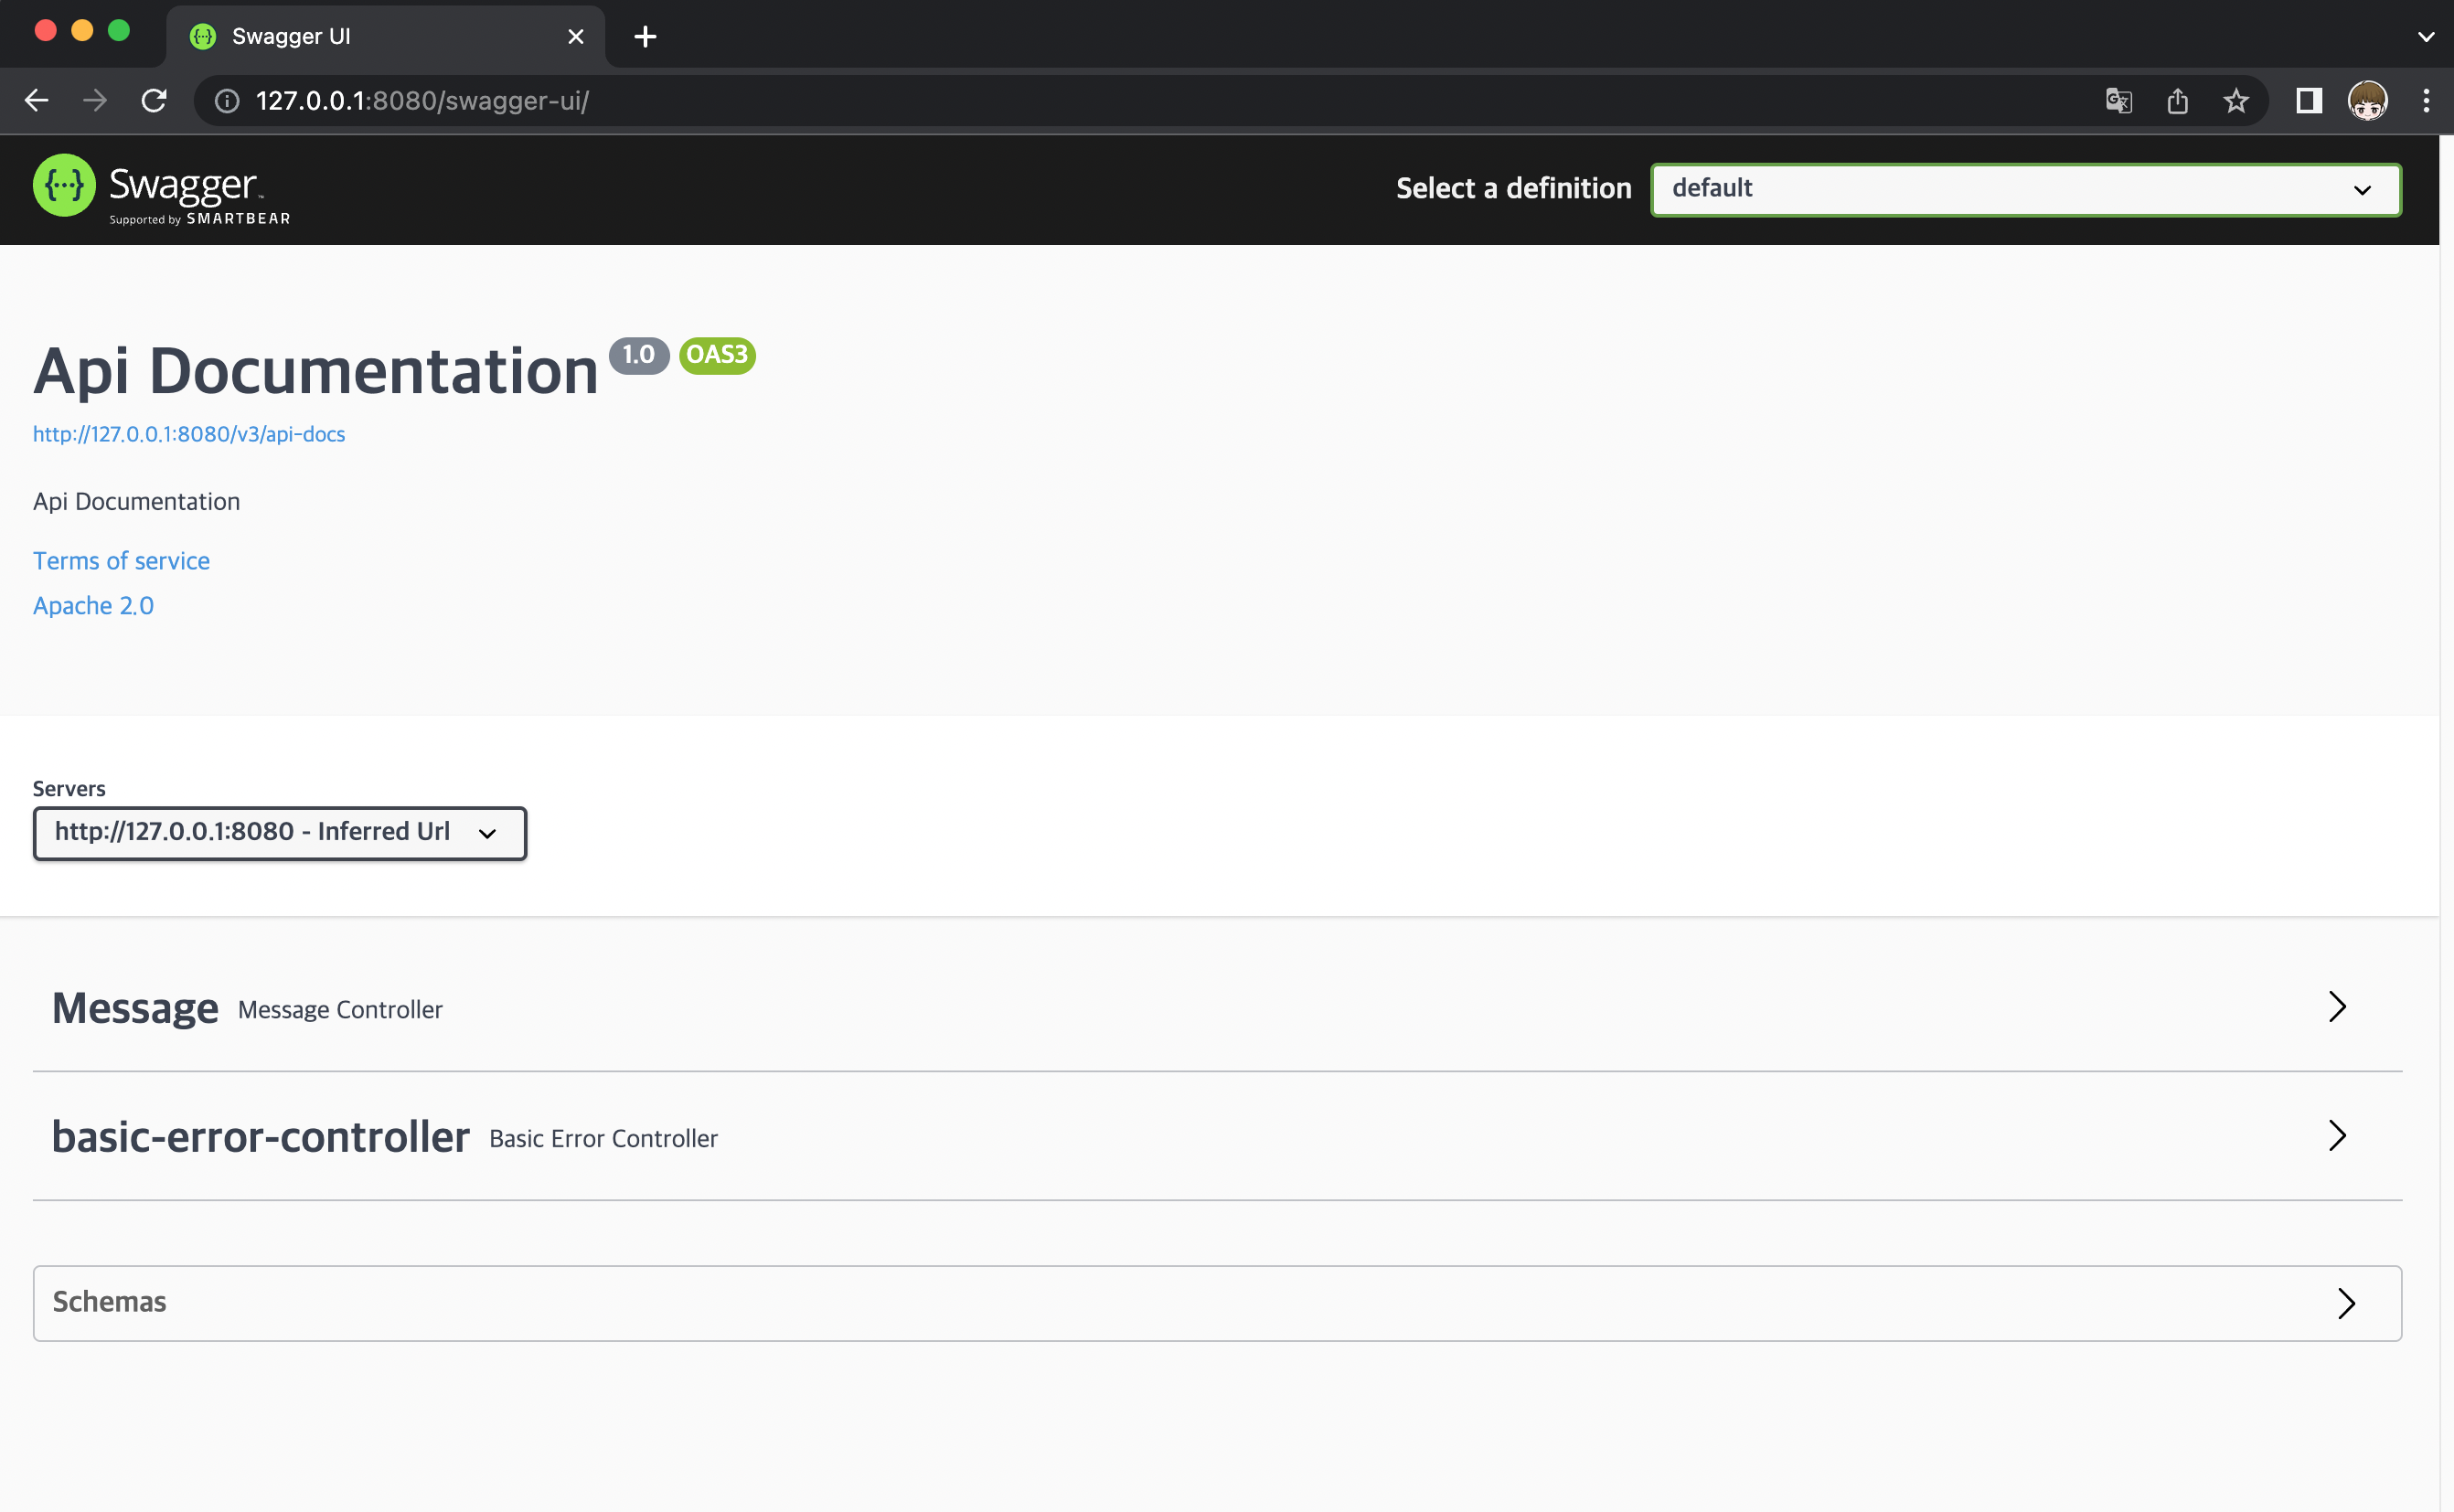Reload the Swagger UI page
The image size is (2454, 1512).
(x=154, y=101)
